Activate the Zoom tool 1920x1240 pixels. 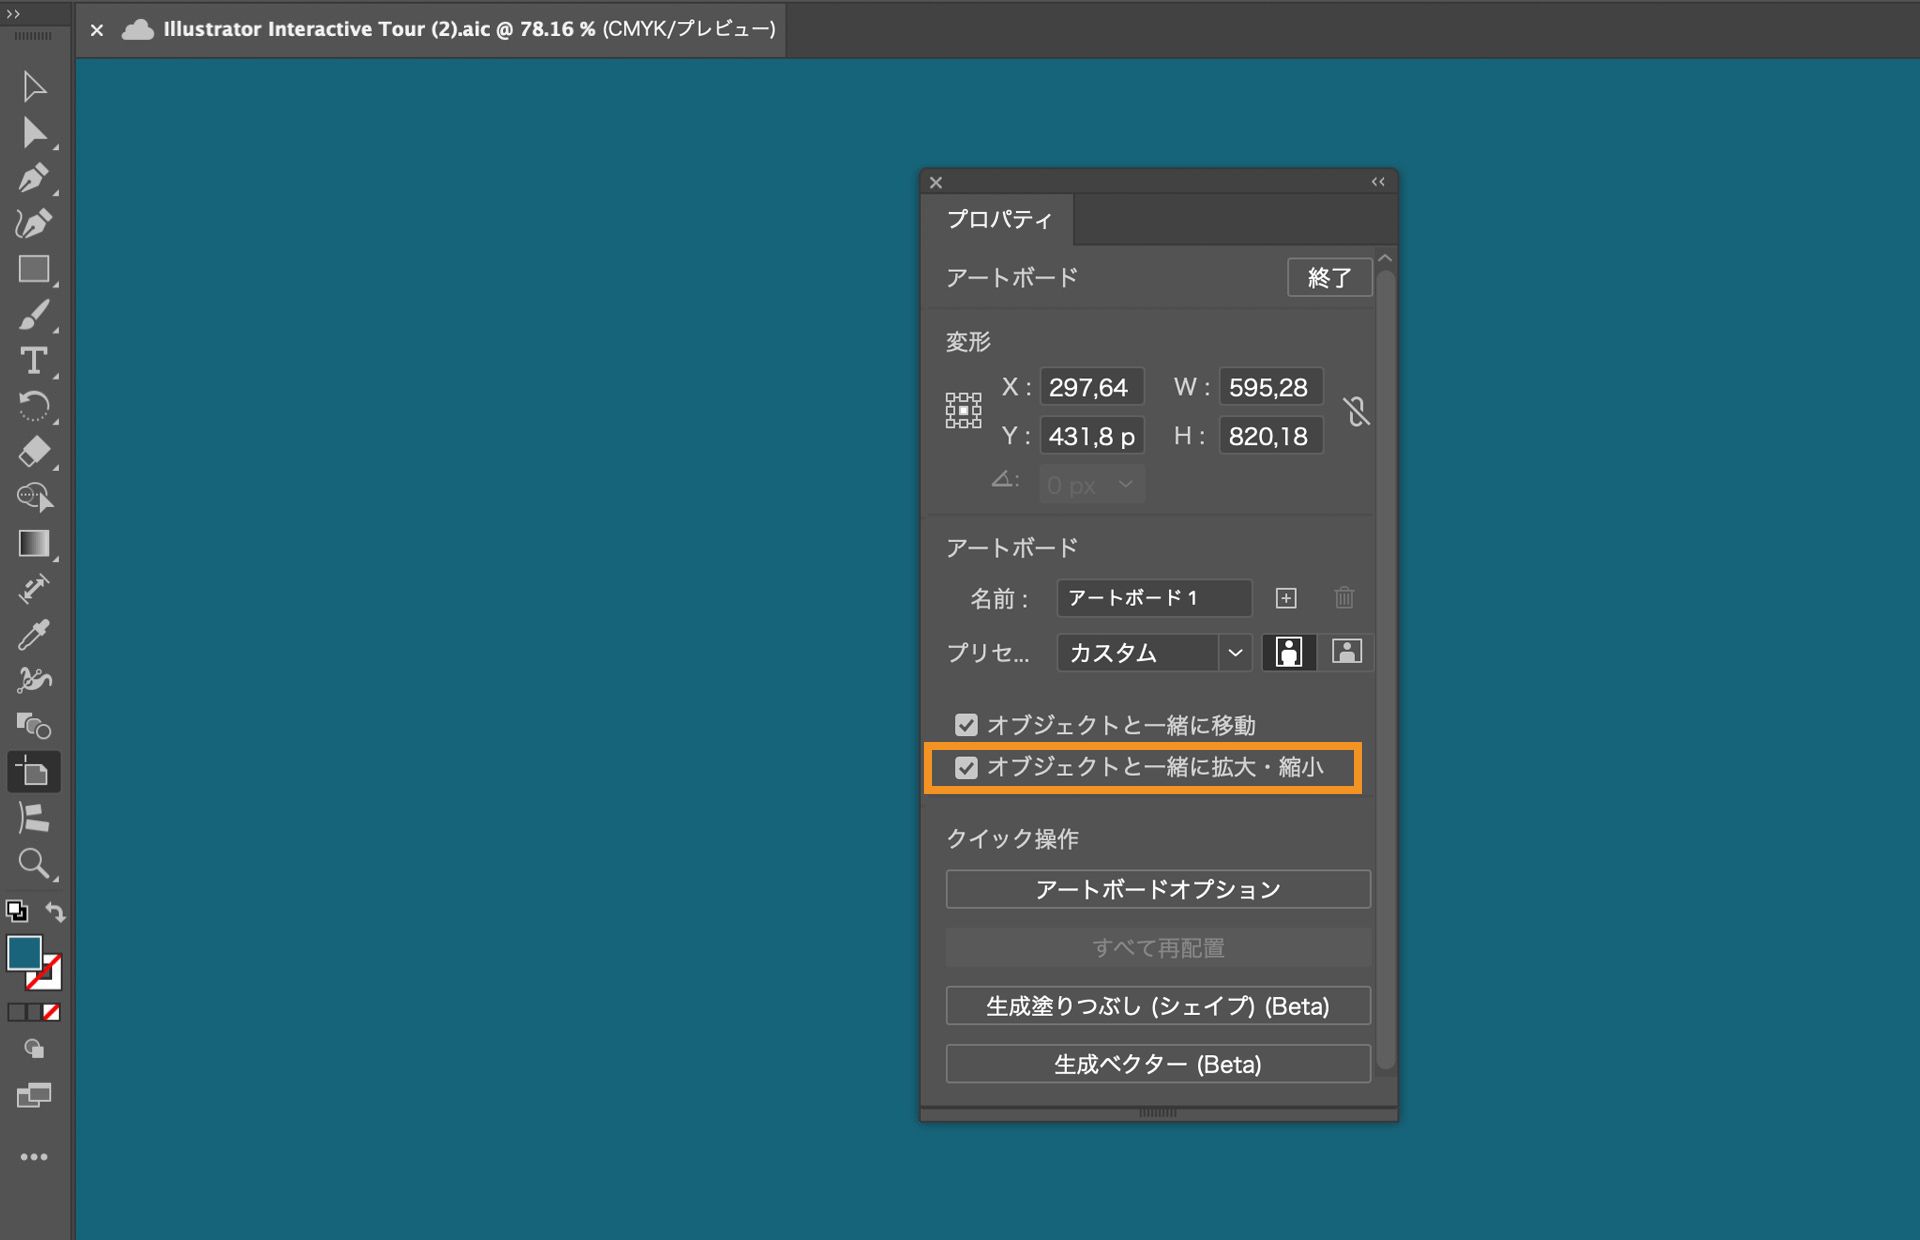pyautogui.click(x=33, y=864)
